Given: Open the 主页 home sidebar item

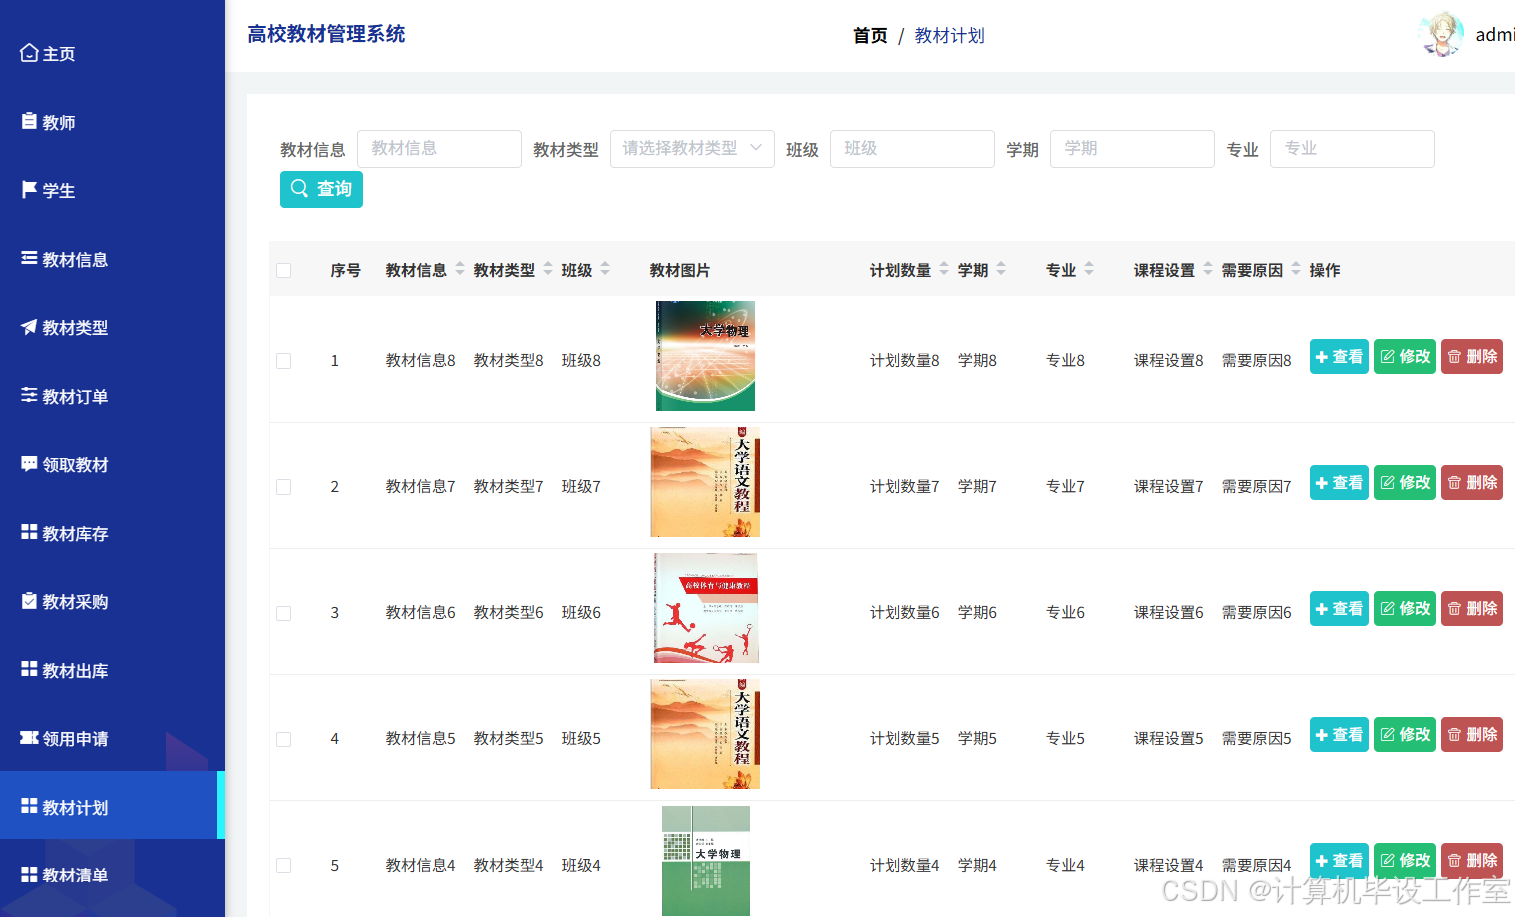Looking at the screenshot, I should point(112,54).
